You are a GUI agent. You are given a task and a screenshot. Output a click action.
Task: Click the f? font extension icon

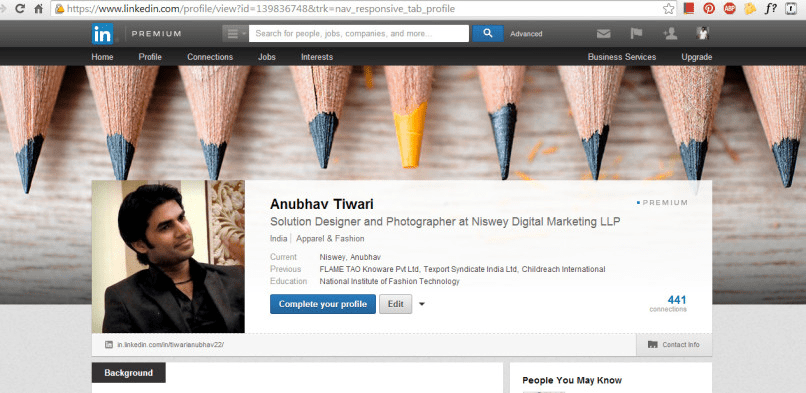point(770,8)
